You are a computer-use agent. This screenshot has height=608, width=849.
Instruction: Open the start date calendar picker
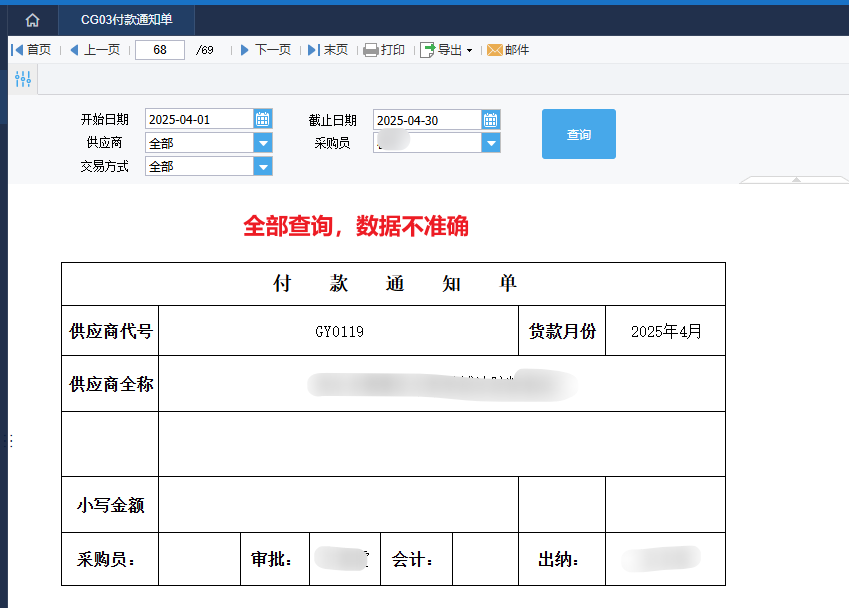click(263, 119)
